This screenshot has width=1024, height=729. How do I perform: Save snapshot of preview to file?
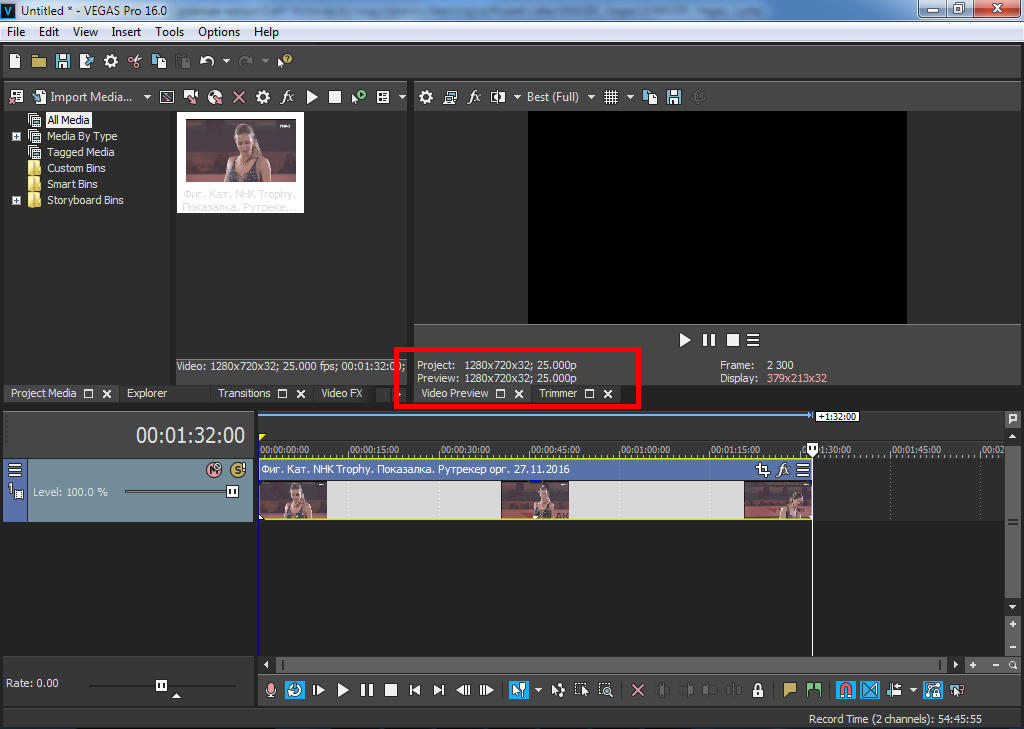(674, 97)
